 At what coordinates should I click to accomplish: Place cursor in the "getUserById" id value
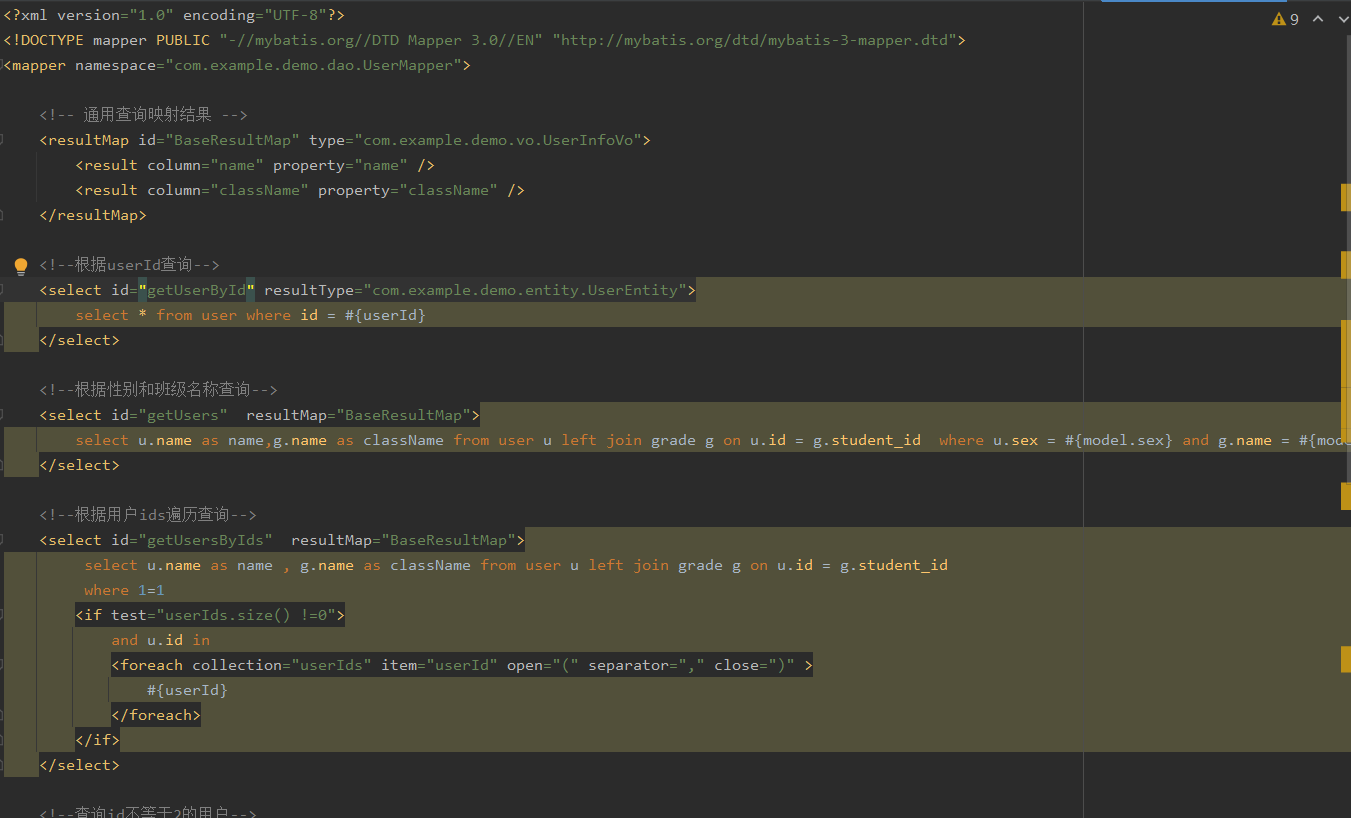point(197,290)
